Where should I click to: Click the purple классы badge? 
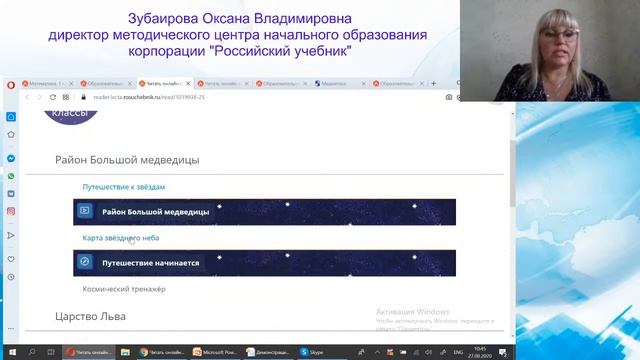70,116
